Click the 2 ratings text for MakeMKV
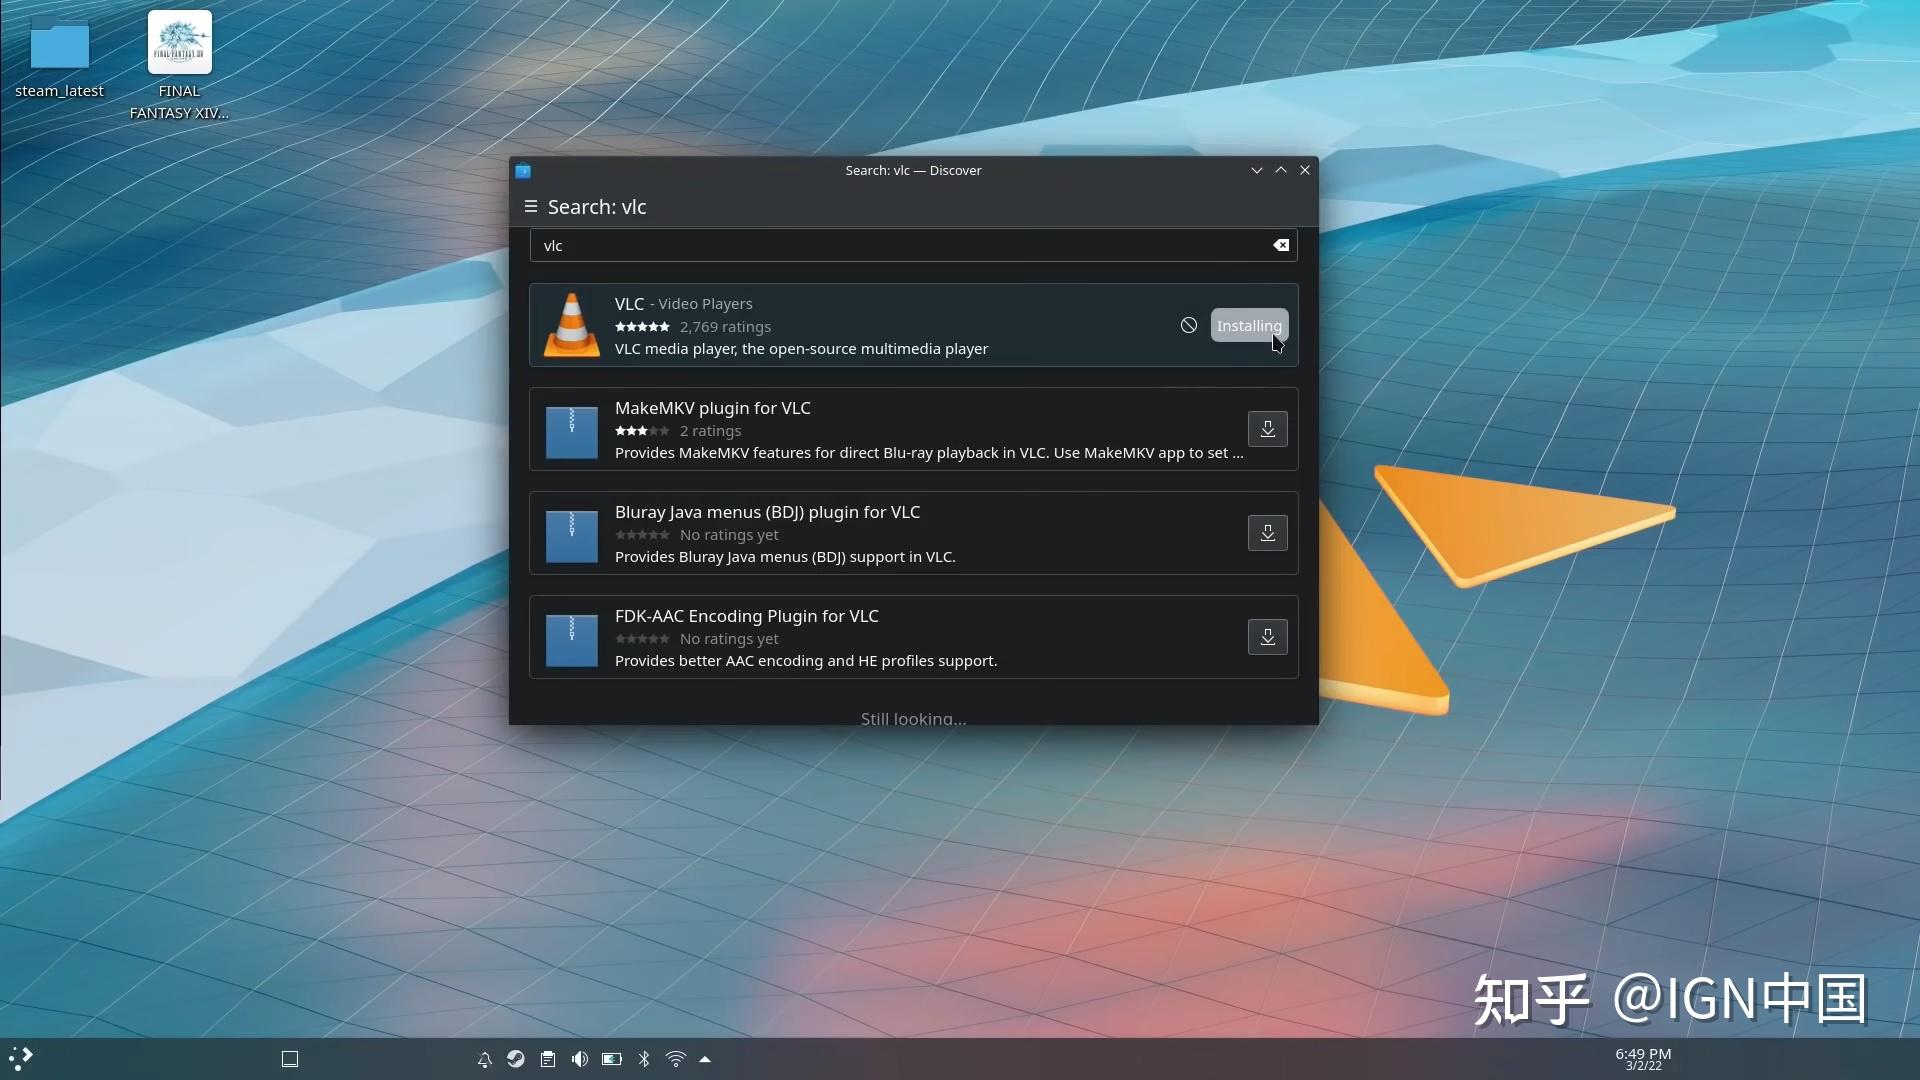Screen dimensions: 1920x1080 tap(710, 431)
